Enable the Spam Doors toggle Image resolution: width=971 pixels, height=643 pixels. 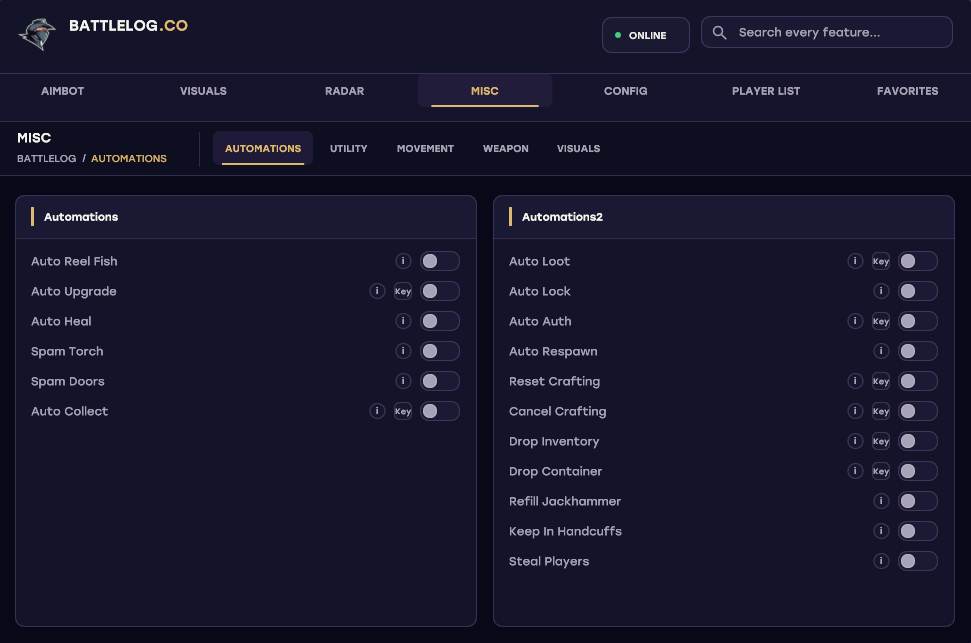440,381
